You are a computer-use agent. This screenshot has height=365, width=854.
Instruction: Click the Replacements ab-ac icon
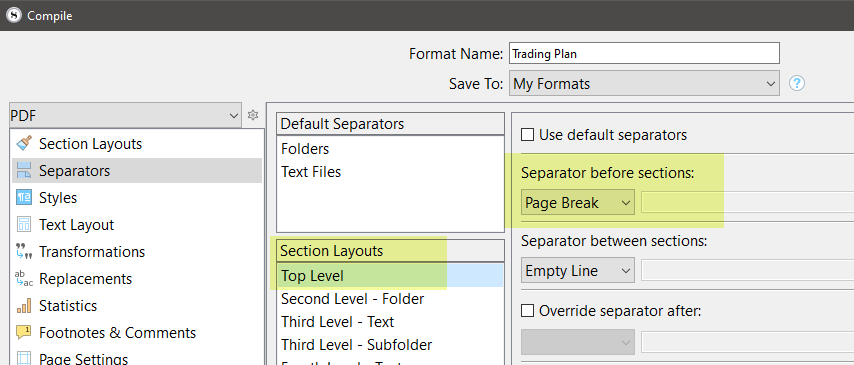(24, 278)
